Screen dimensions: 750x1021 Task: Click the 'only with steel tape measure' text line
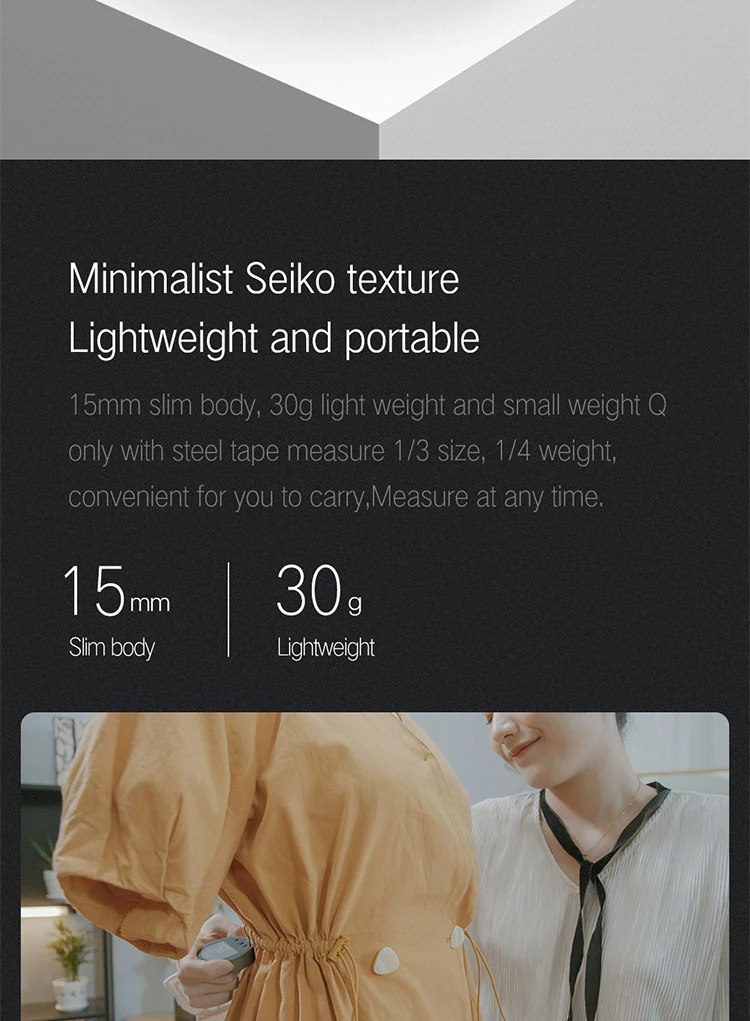(x=342, y=451)
